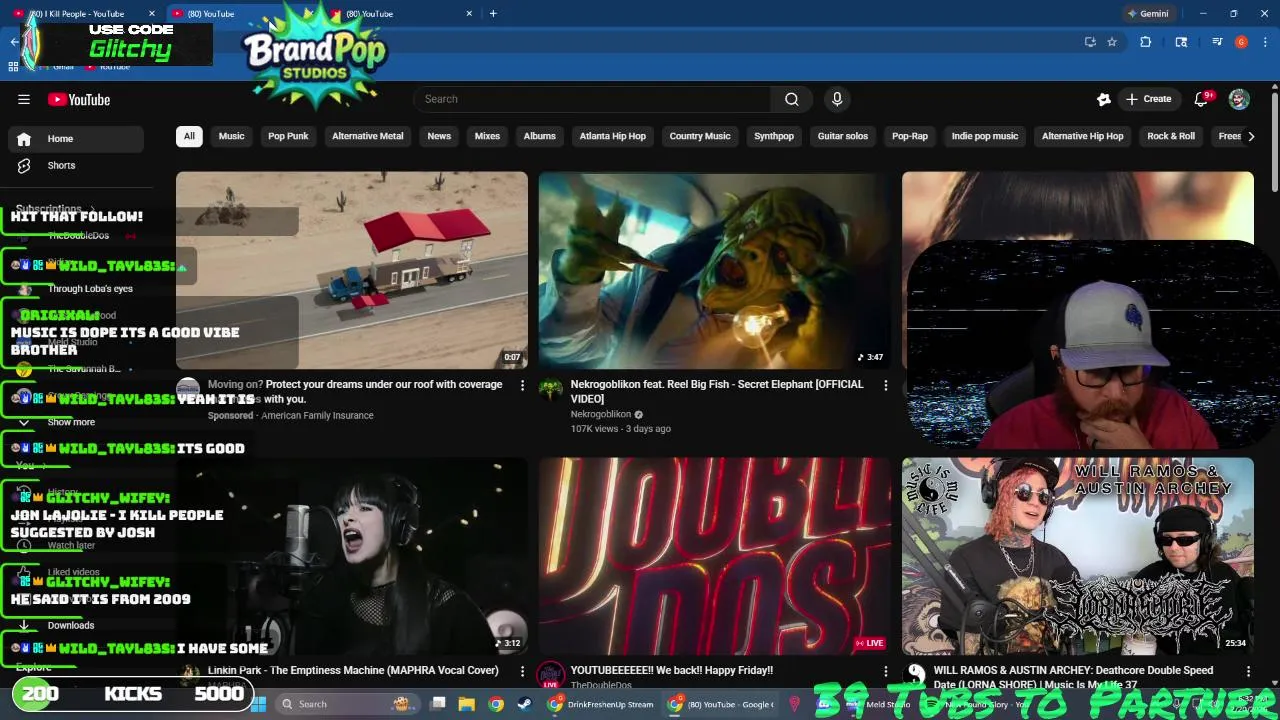
Task: Click the search magnifier button
Action: [791, 99]
